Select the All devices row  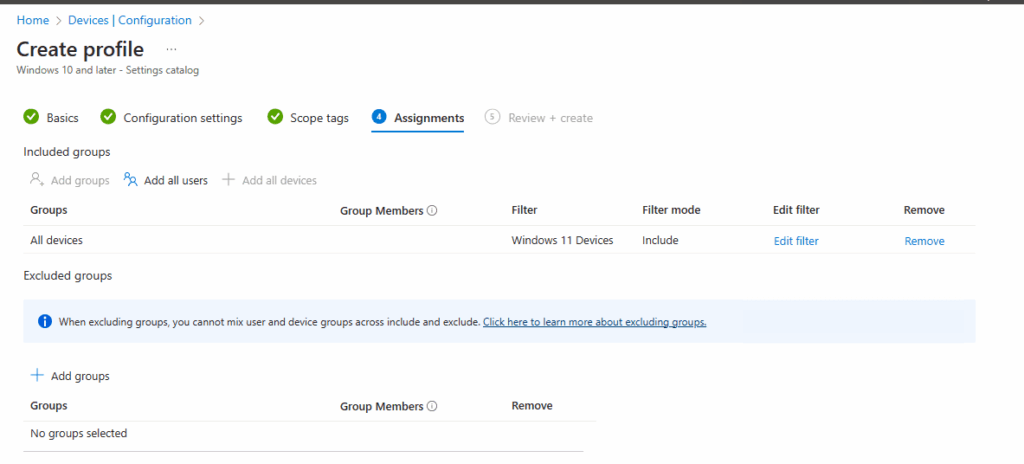pyautogui.click(x=57, y=241)
